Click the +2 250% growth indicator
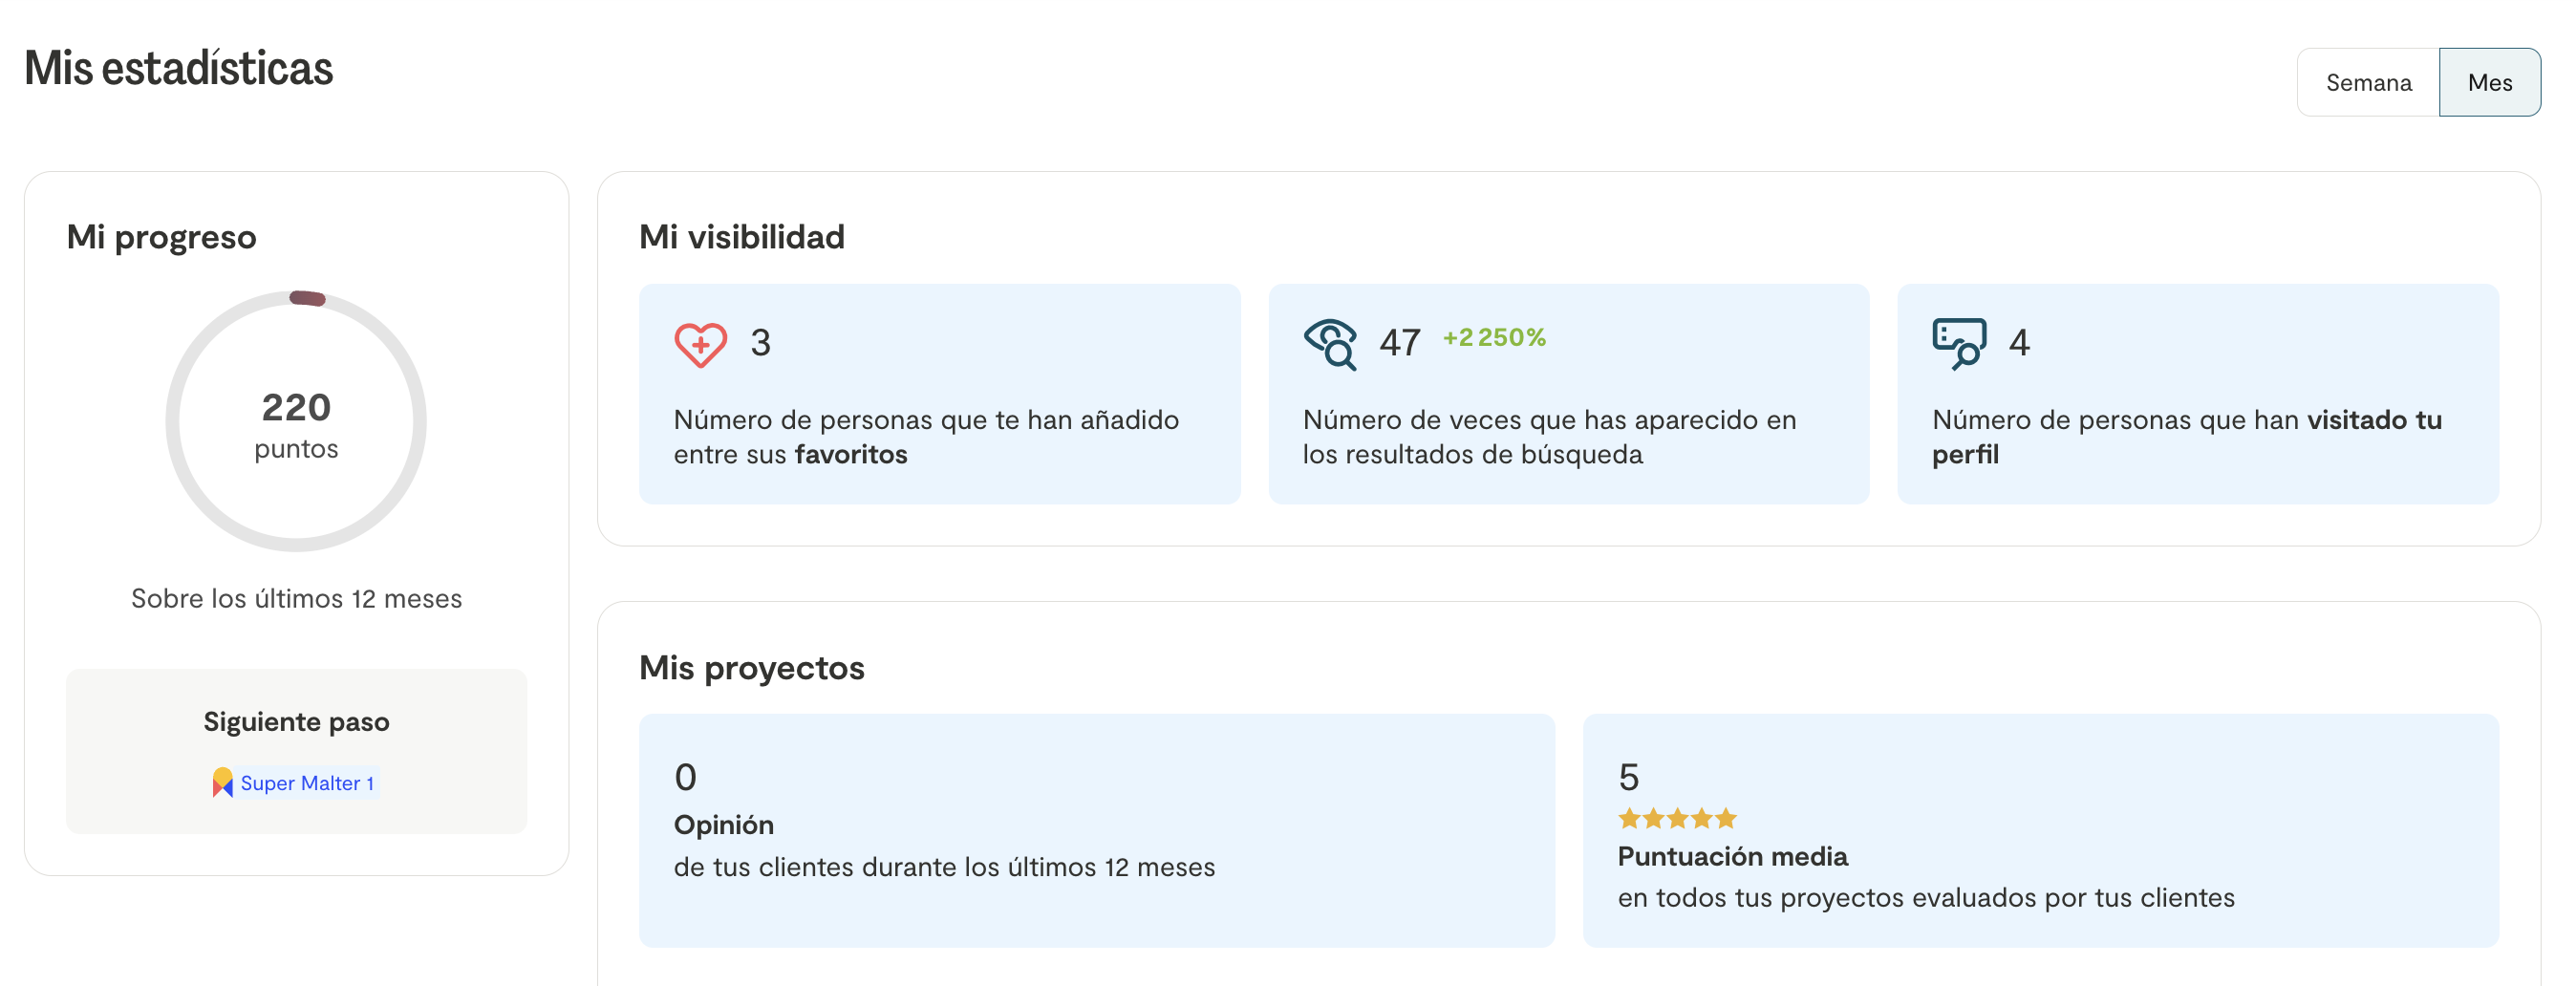 1494,338
